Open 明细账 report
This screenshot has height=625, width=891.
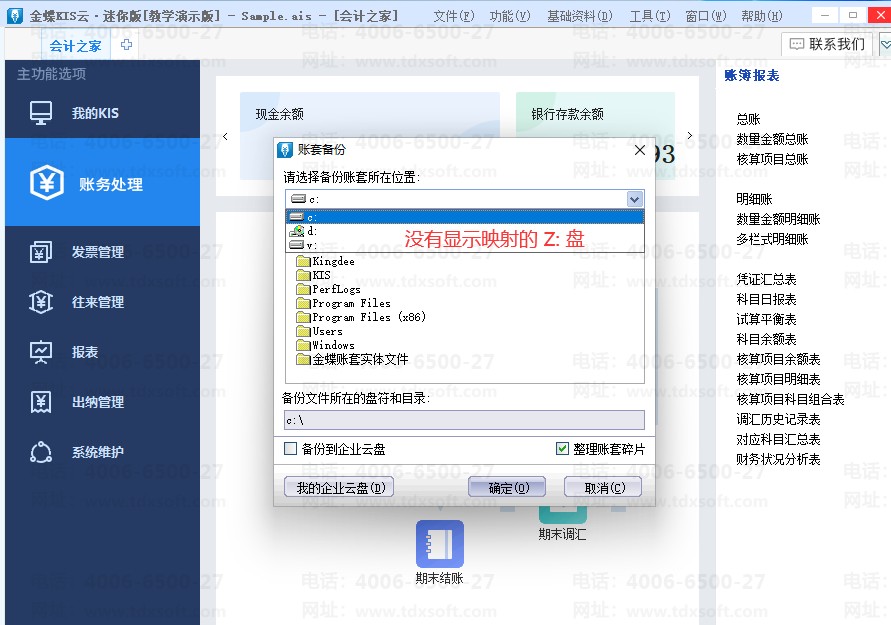tap(754, 199)
